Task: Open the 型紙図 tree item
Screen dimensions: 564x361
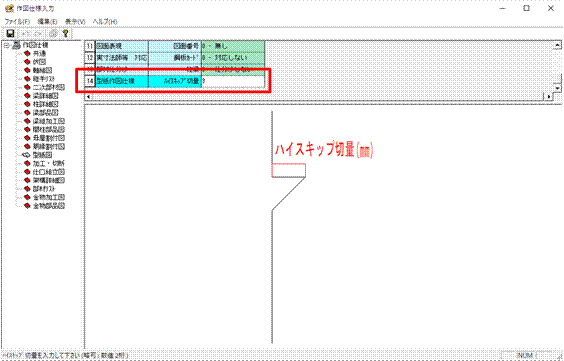Action: [42, 155]
